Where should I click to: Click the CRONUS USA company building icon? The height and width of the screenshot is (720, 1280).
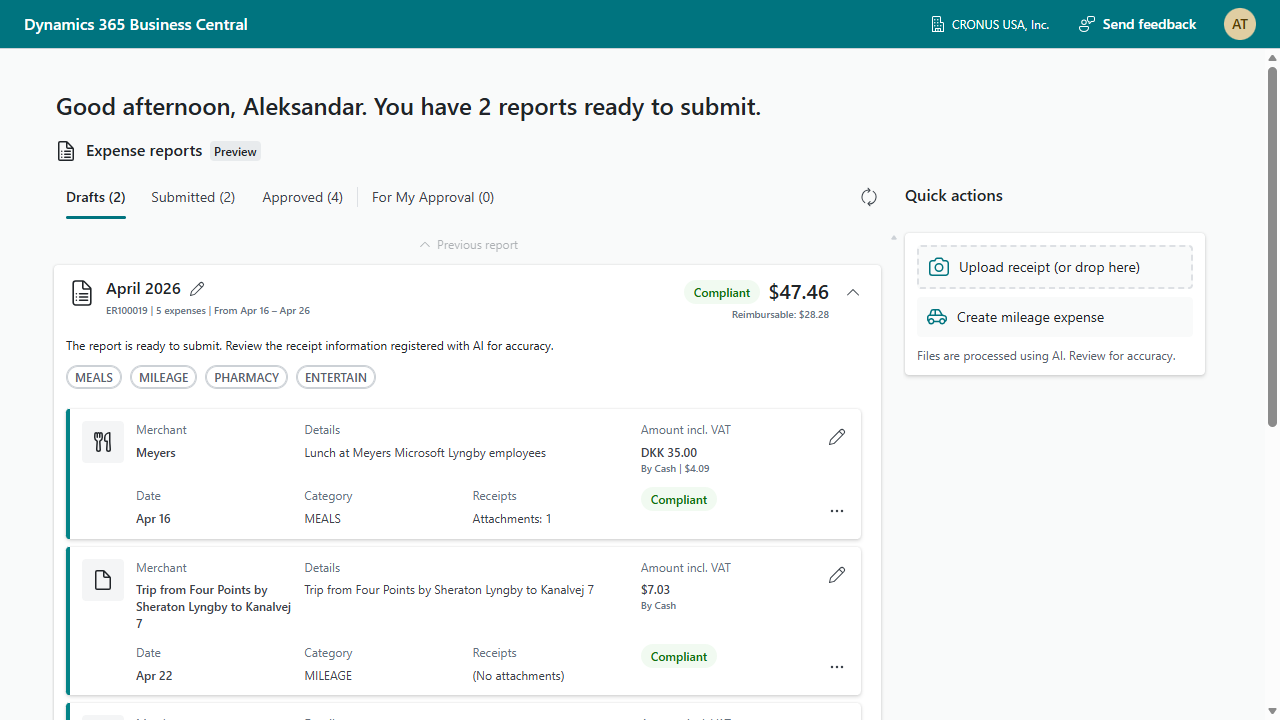(x=937, y=24)
